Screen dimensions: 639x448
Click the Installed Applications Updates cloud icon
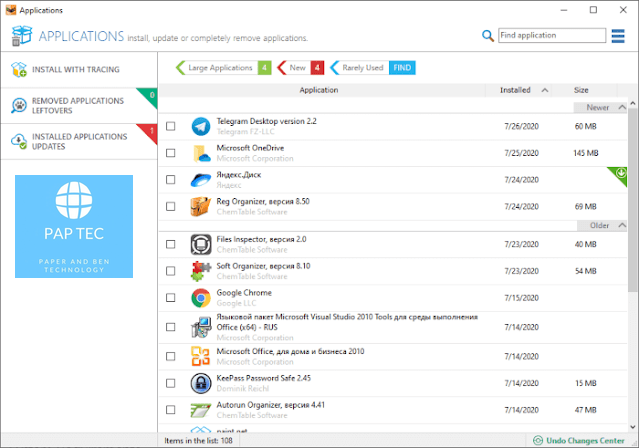[19, 141]
